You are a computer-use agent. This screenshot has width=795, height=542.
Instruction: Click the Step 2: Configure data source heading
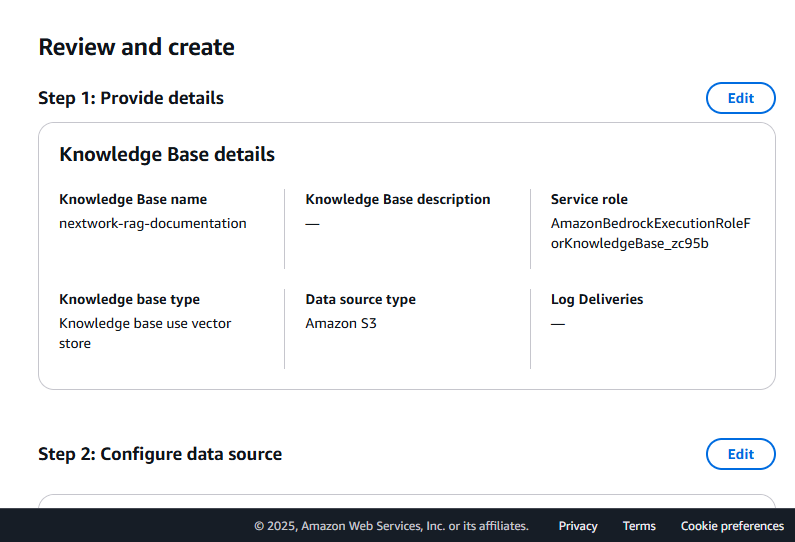pos(160,454)
